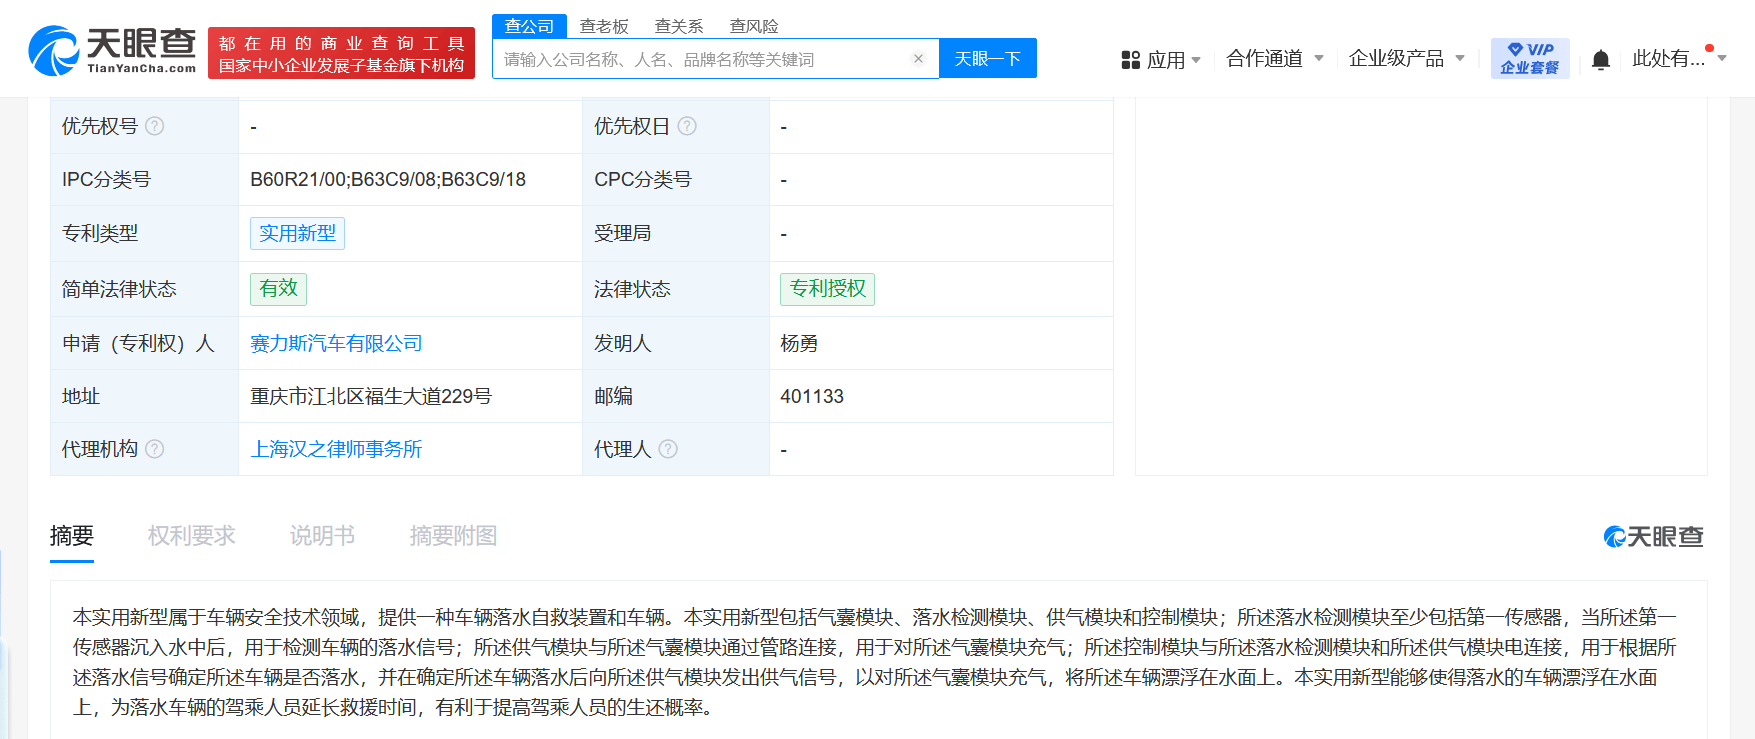Click the abstract paragraph starting 本实用新型属于车辆安全技术领域

[x=875, y=662]
